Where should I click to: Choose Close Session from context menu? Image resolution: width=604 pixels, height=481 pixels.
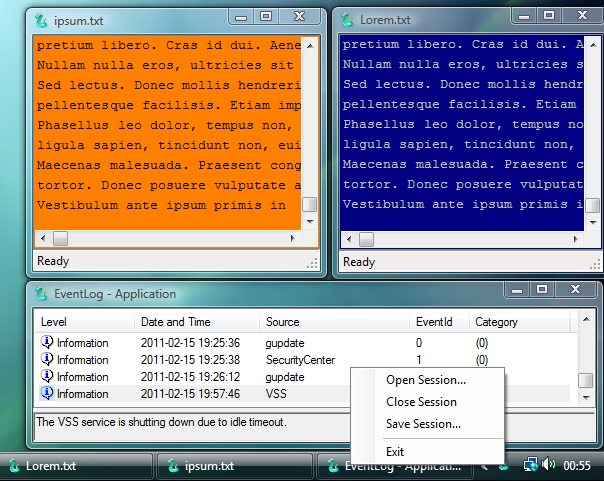[421, 402]
